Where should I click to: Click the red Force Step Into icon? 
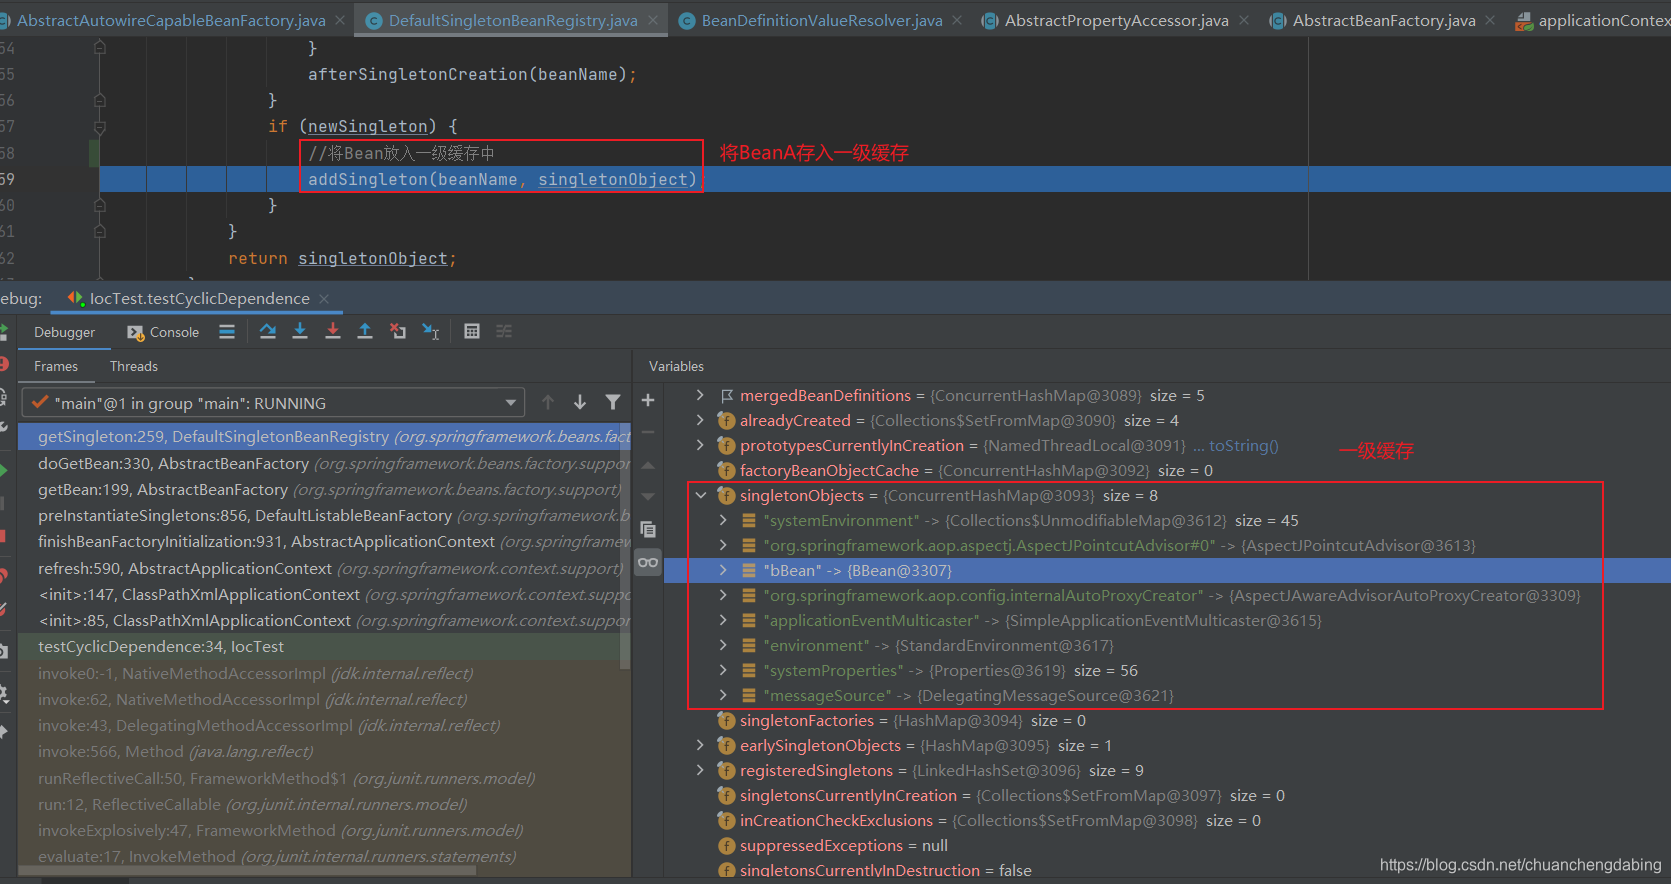[x=333, y=331]
